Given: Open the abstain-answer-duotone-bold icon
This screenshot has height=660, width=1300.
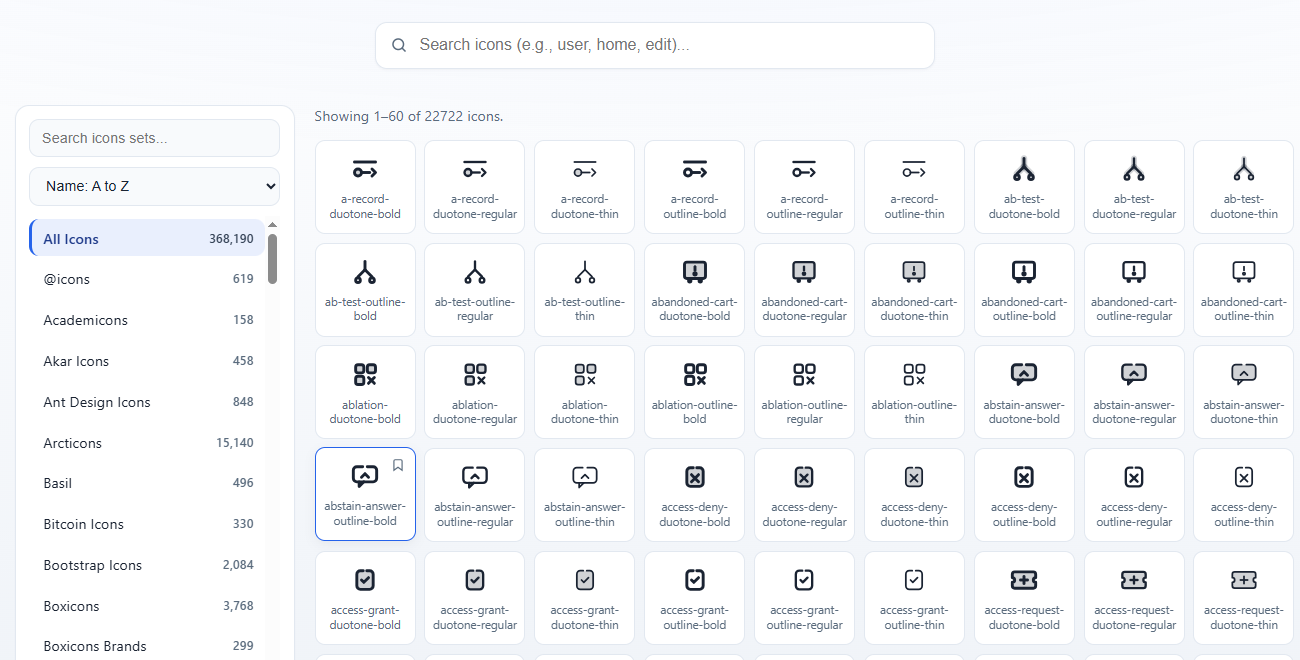Looking at the screenshot, I should point(1024,392).
